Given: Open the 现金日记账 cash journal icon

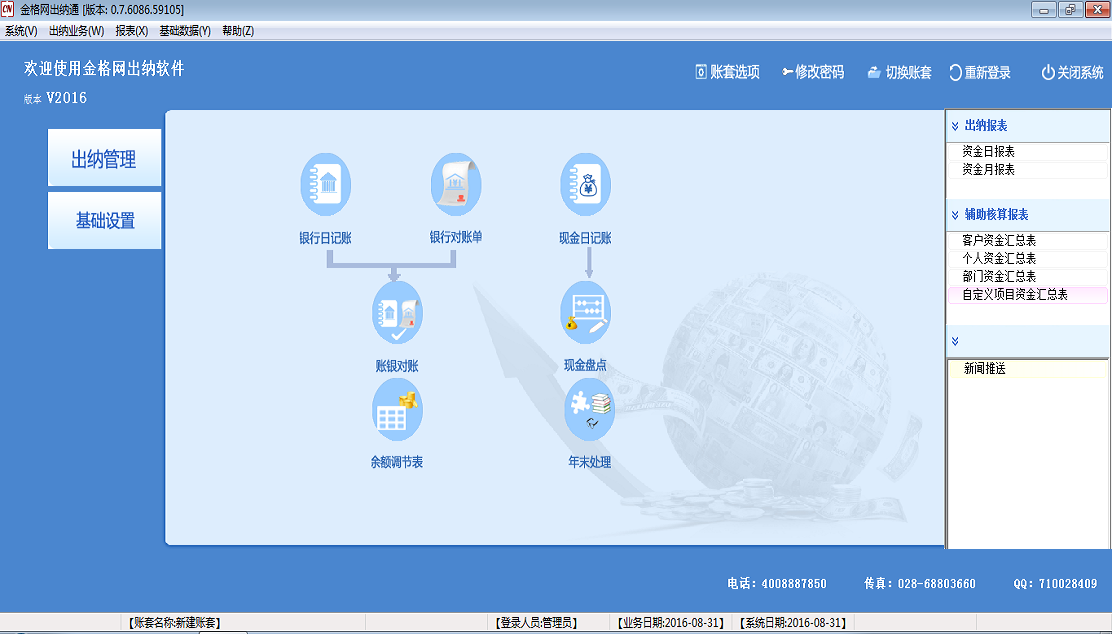Looking at the screenshot, I should pyautogui.click(x=585, y=186).
